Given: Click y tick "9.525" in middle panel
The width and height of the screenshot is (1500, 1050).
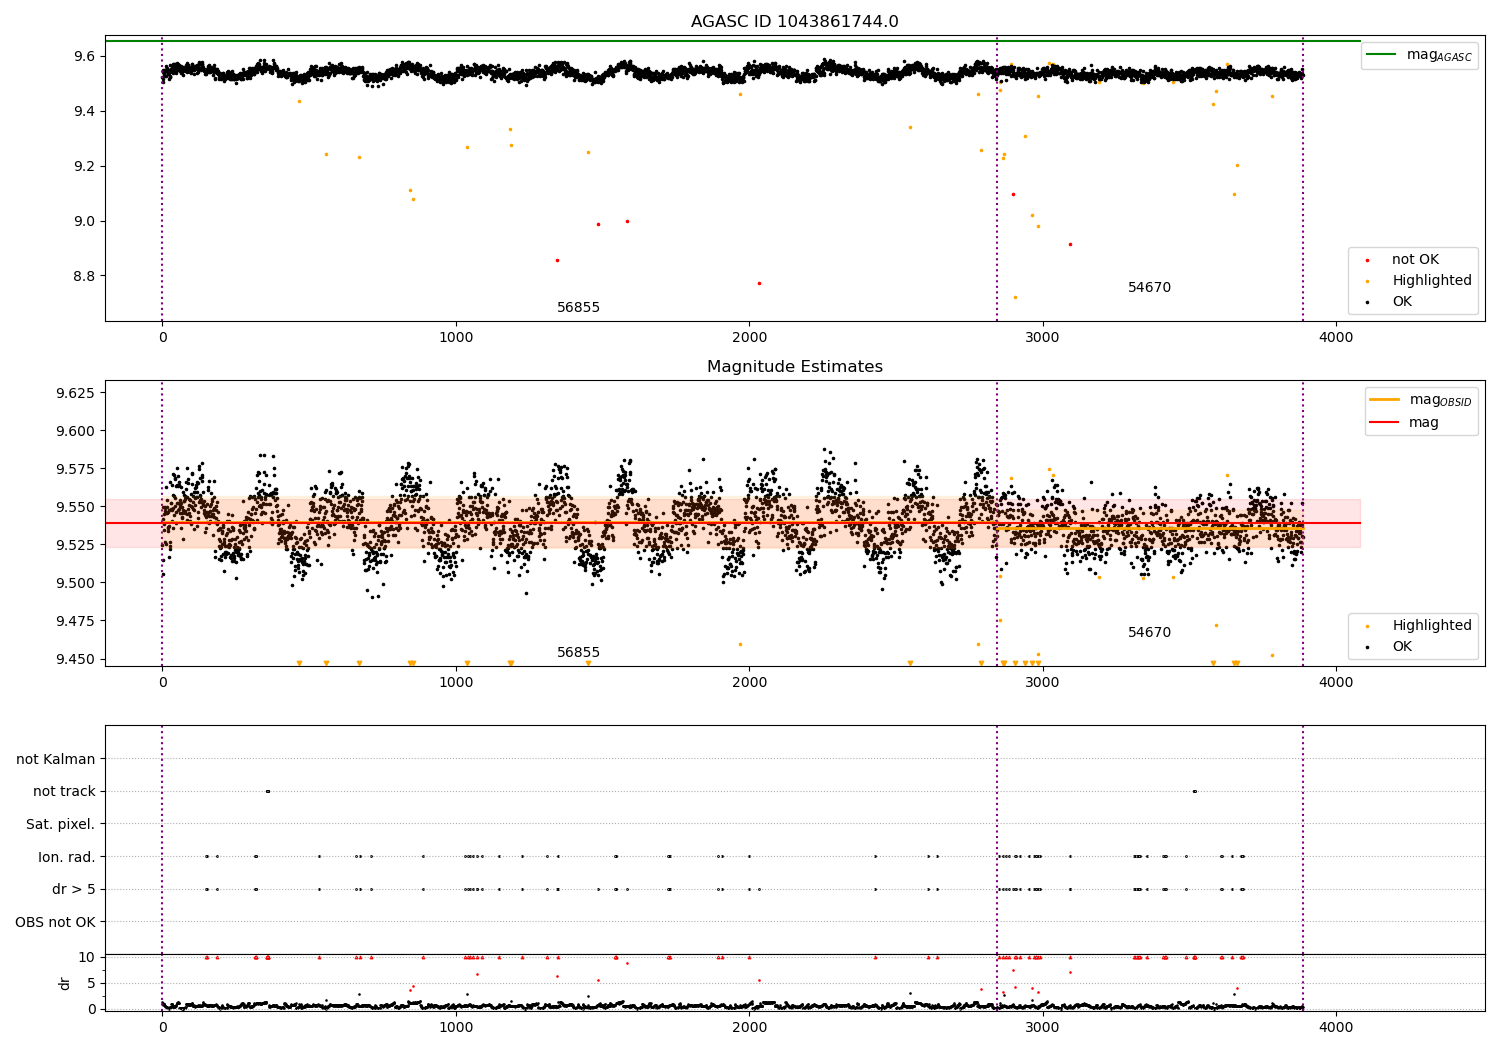Looking at the screenshot, I should tap(75, 545).
